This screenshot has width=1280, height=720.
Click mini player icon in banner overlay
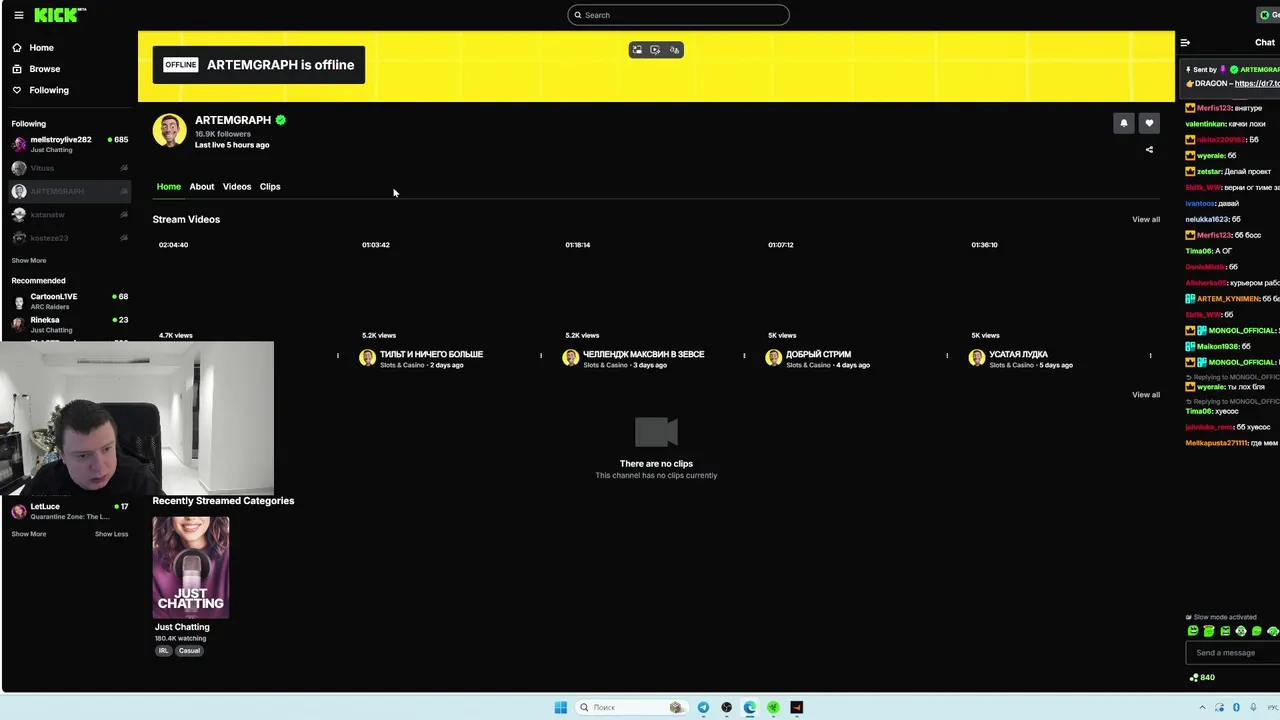[637, 50]
